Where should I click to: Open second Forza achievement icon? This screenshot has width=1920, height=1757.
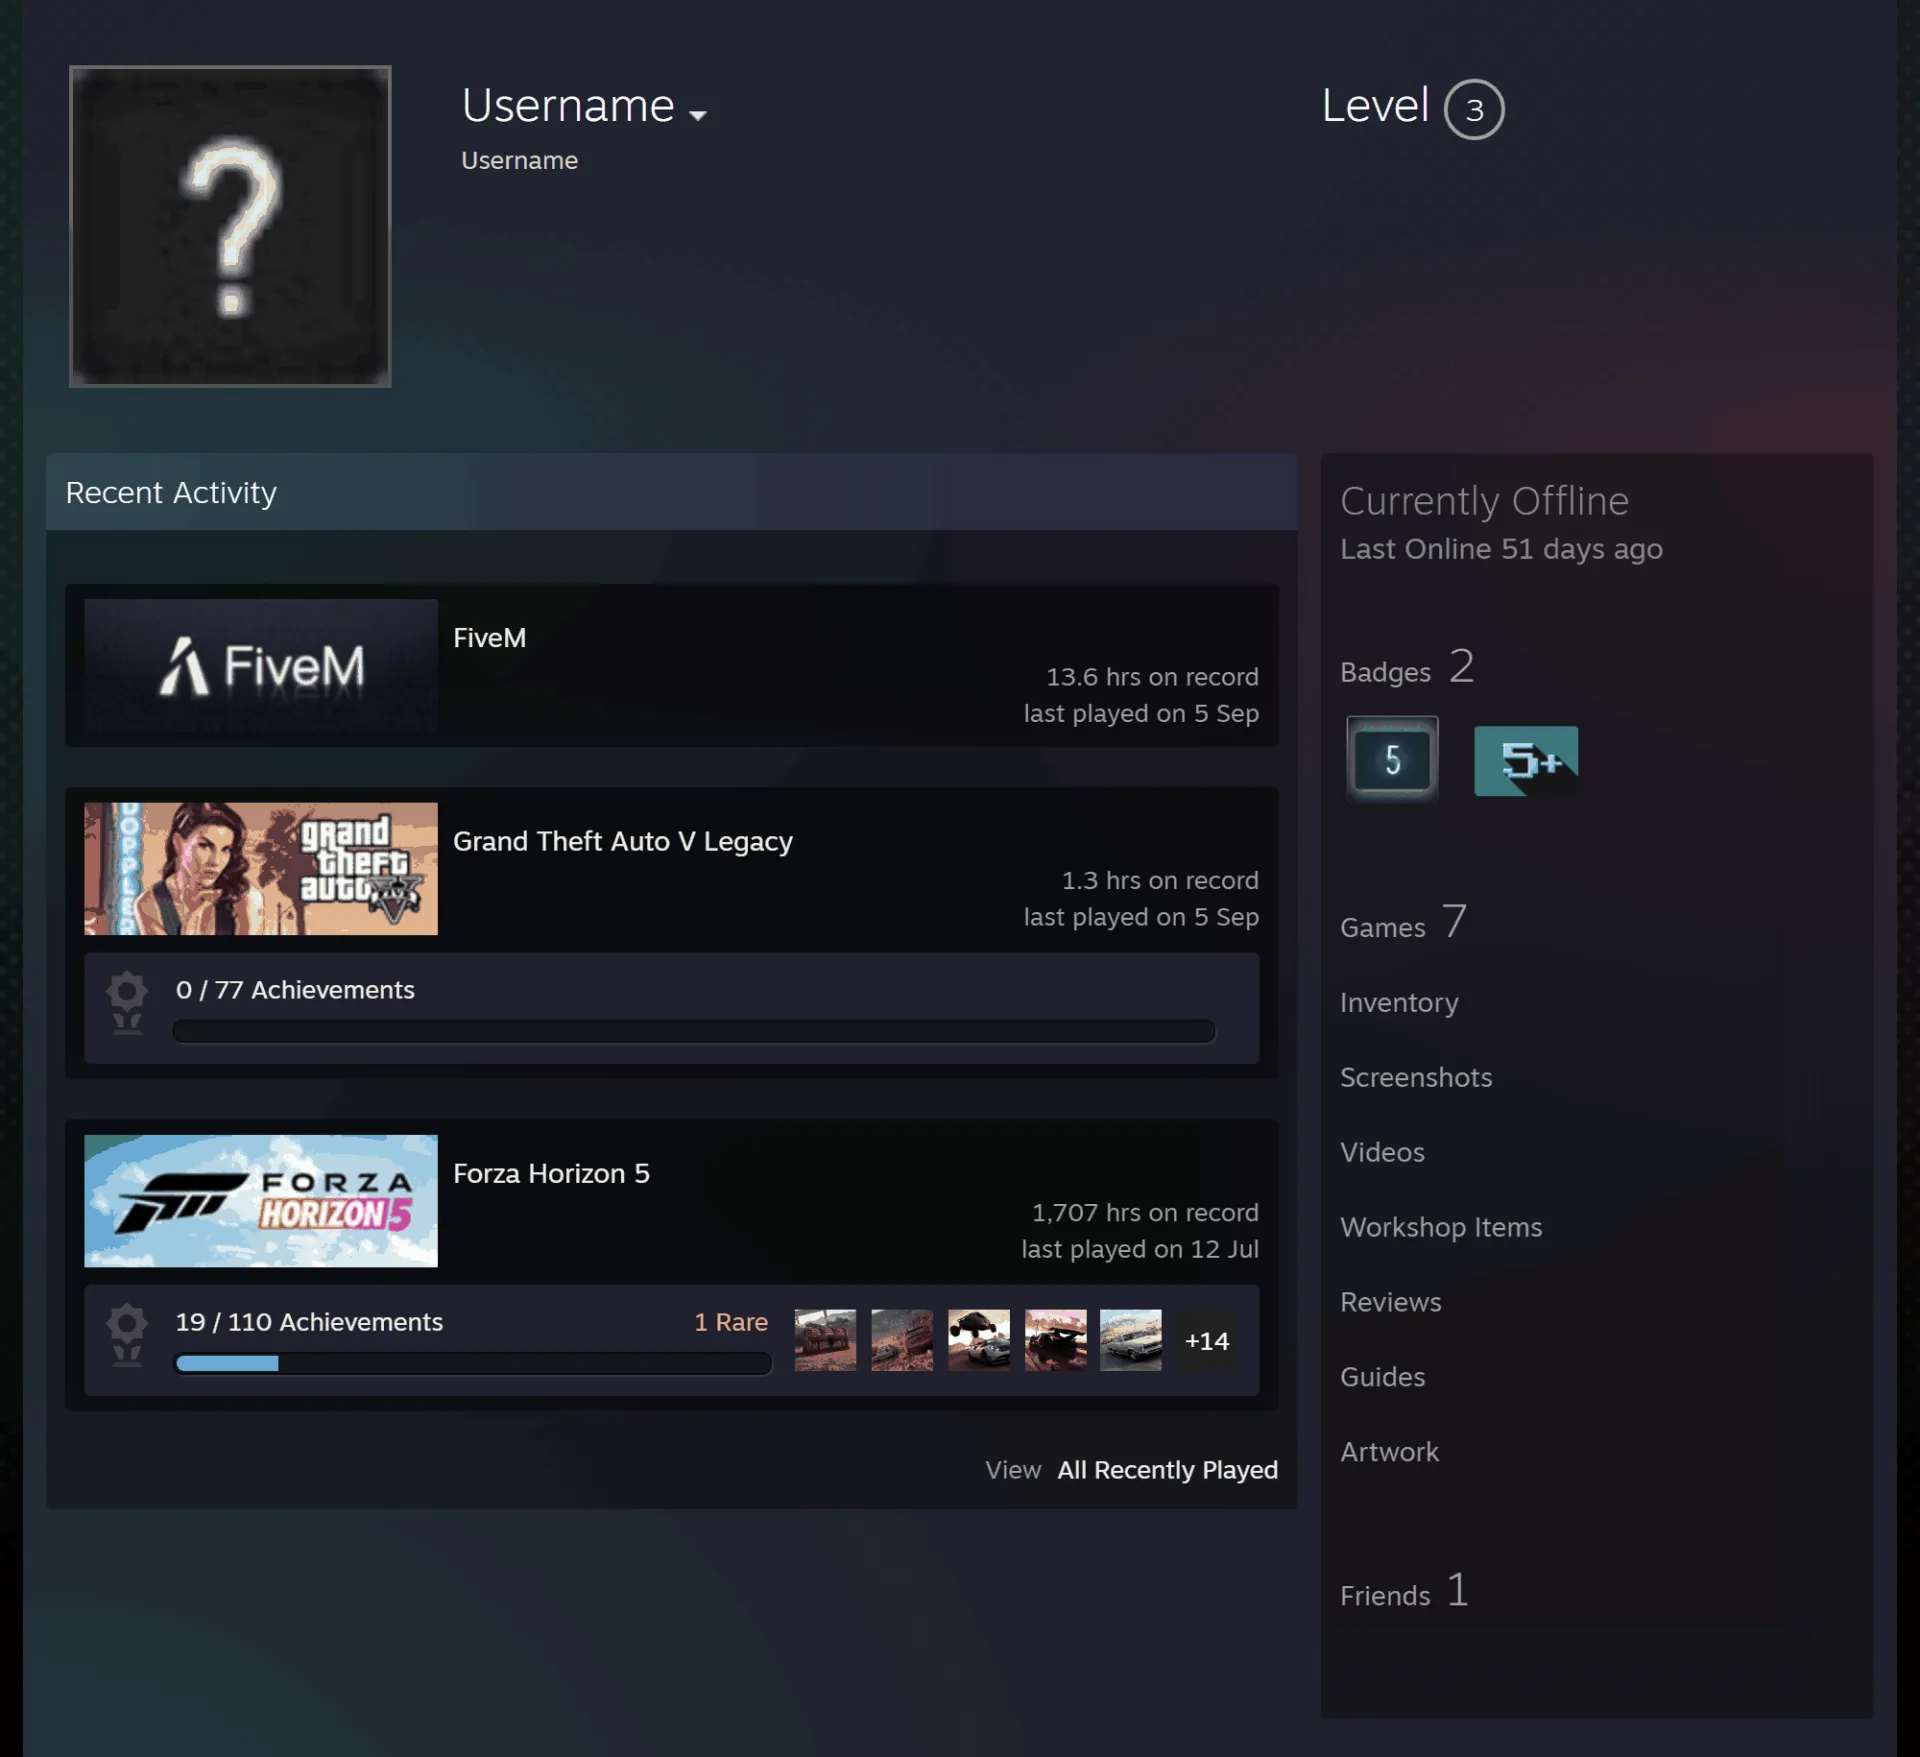click(902, 1340)
